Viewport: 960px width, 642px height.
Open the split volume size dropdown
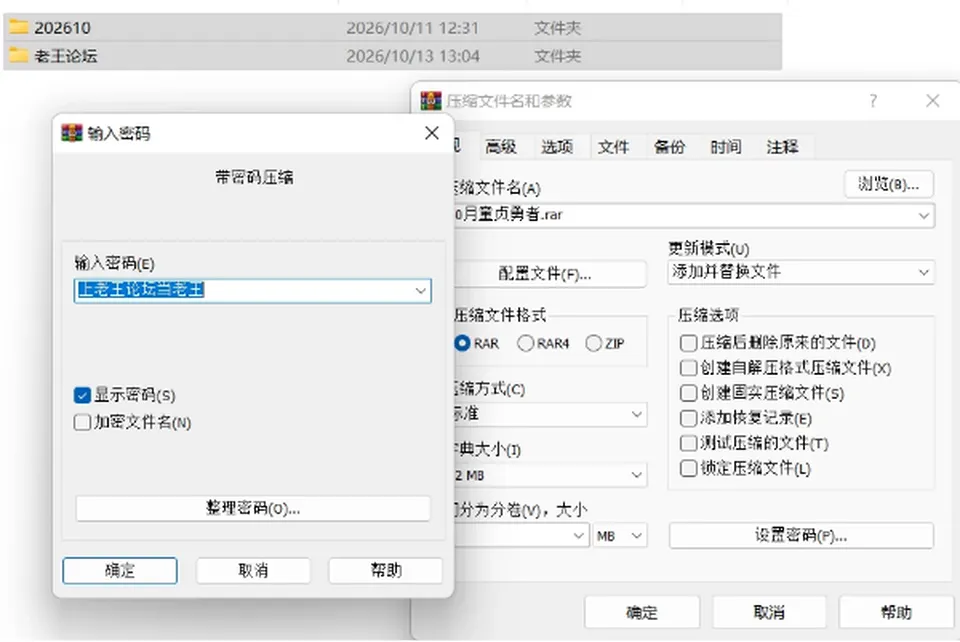click(x=579, y=536)
